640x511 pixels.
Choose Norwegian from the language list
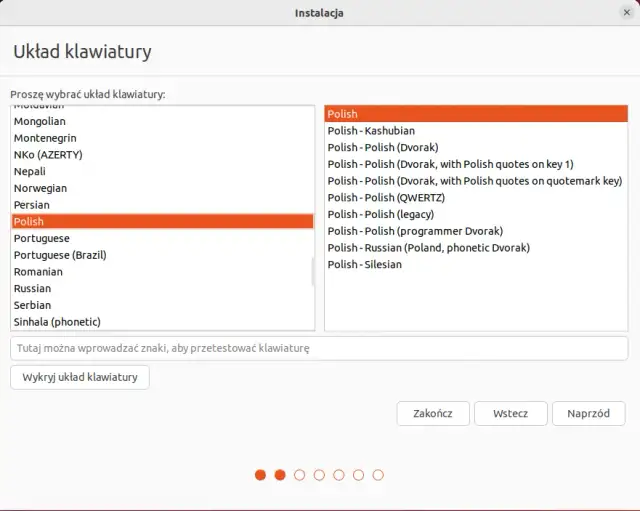tap(40, 188)
